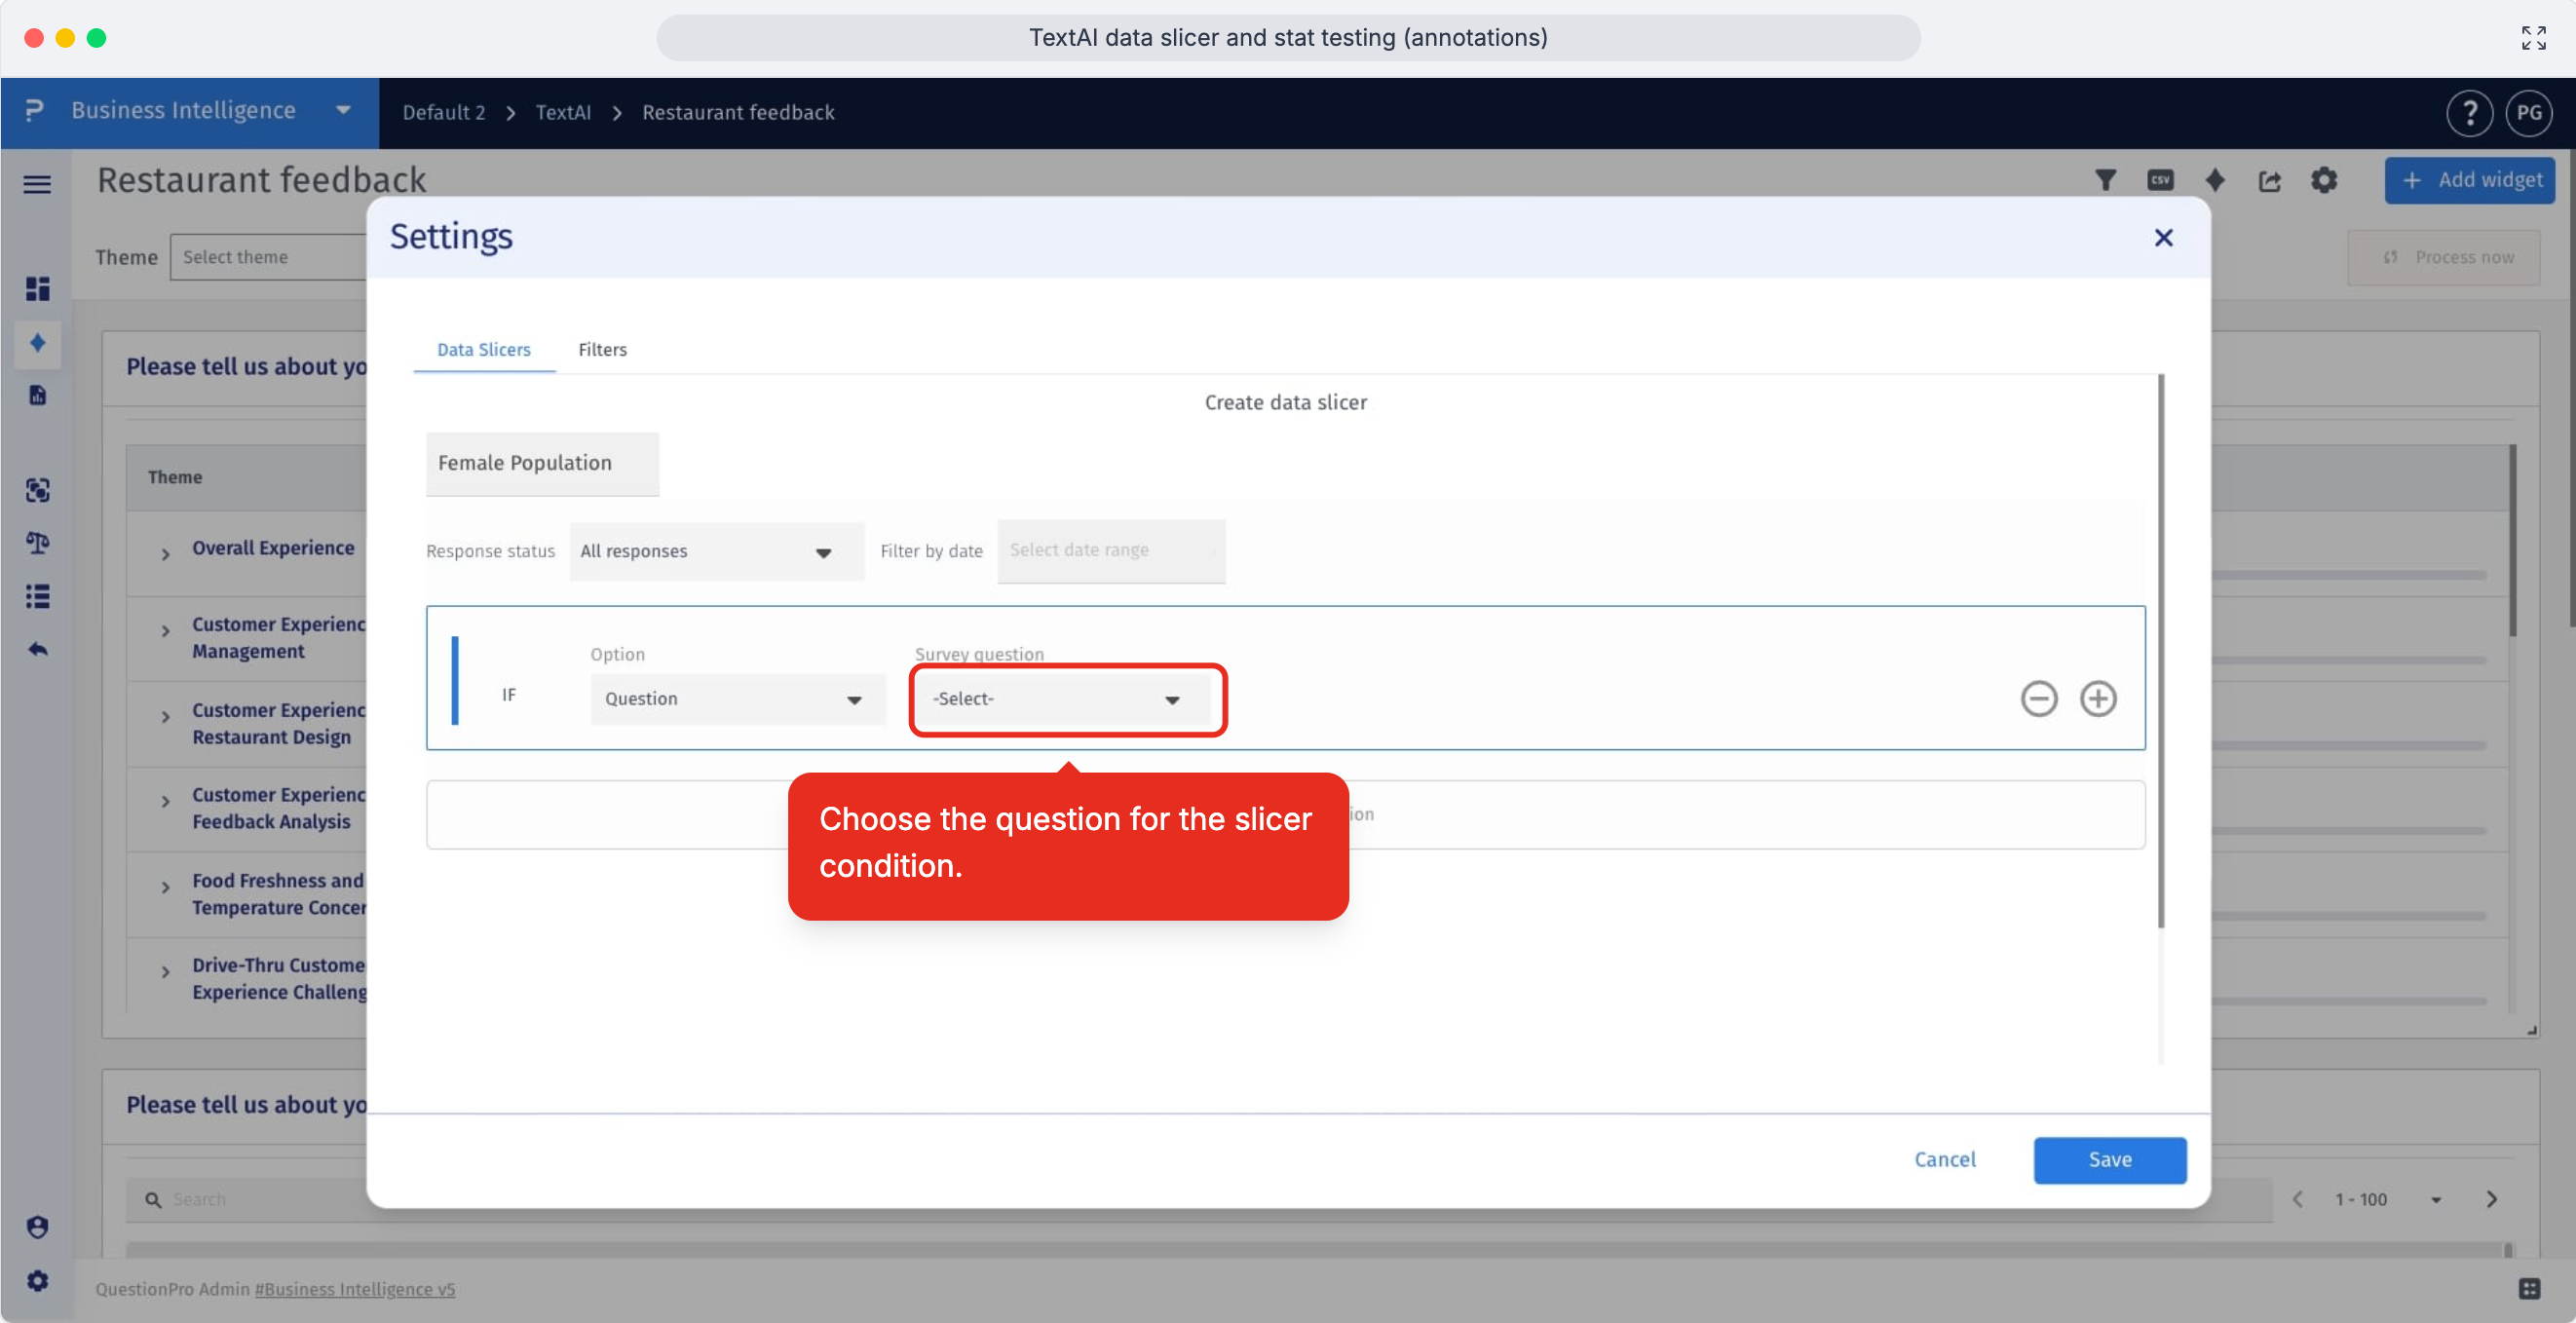Expand the Restaurant Design theme row
Screen dimensions: 2576x1323
coord(165,717)
